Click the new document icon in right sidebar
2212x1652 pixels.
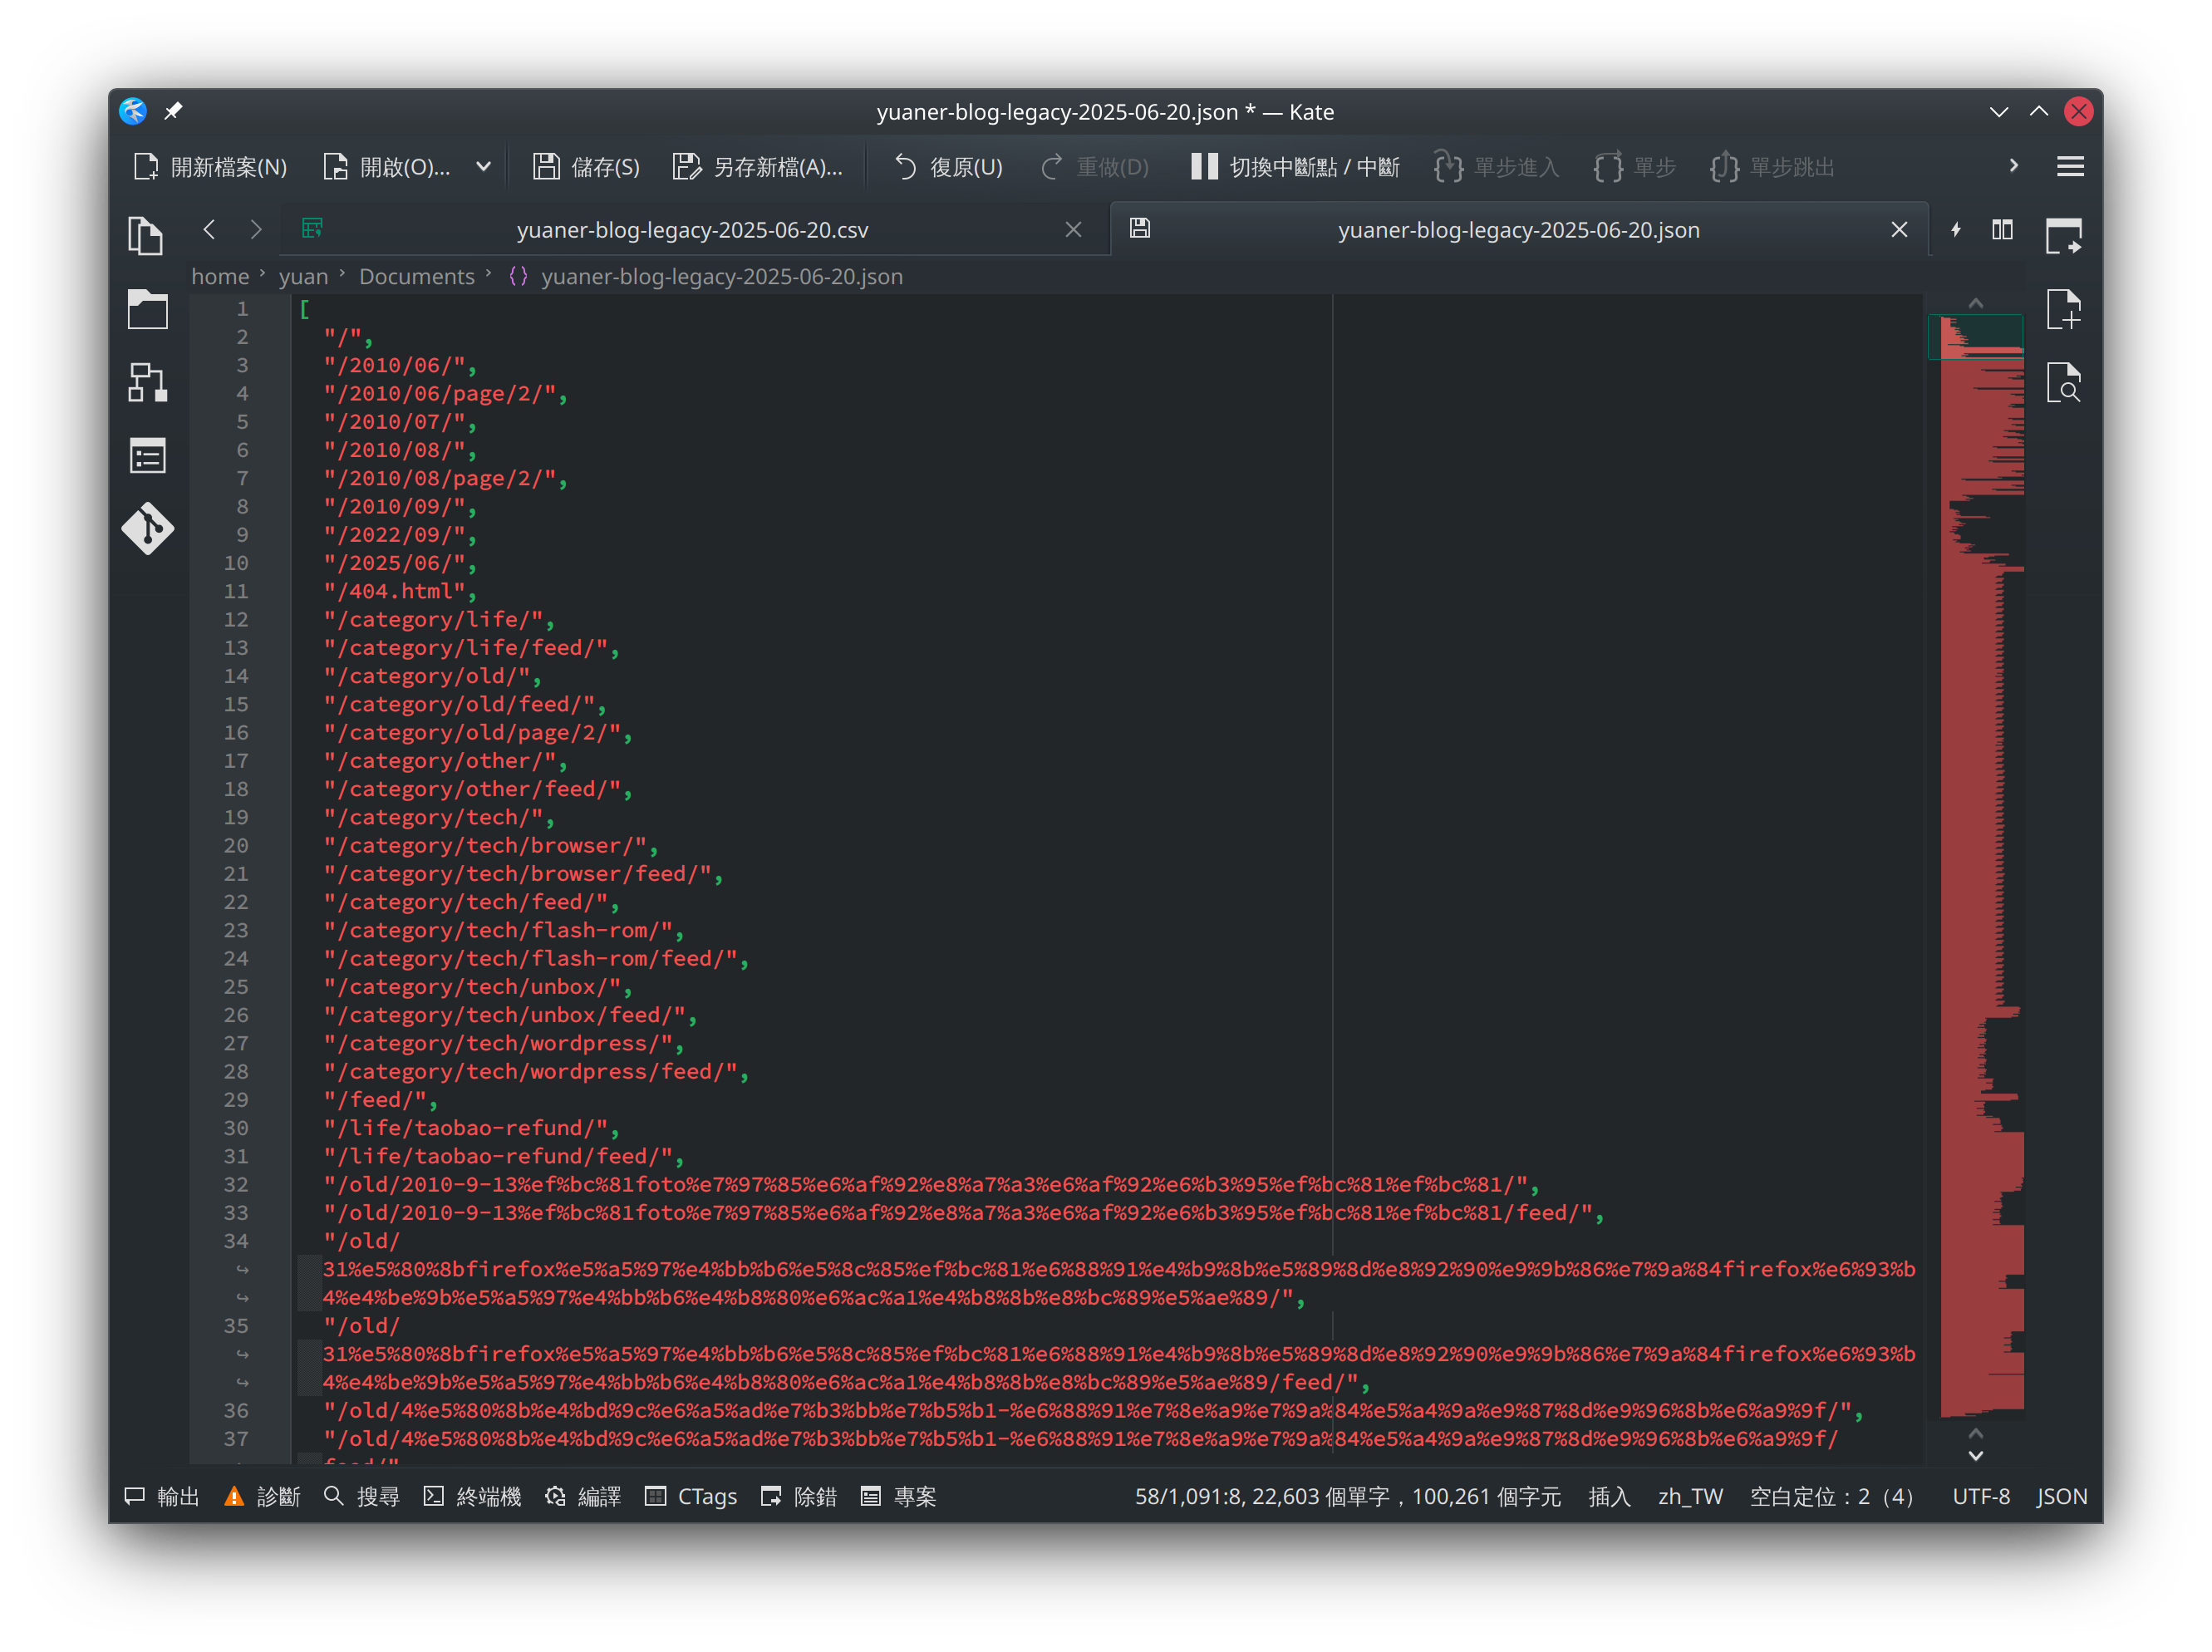tap(2064, 309)
